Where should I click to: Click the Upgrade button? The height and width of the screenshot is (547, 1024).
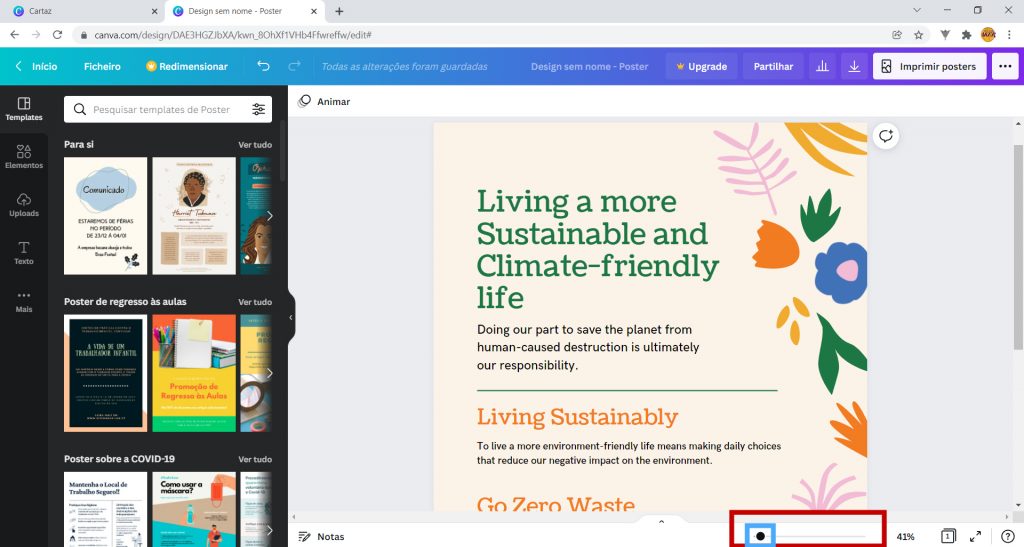click(x=701, y=66)
